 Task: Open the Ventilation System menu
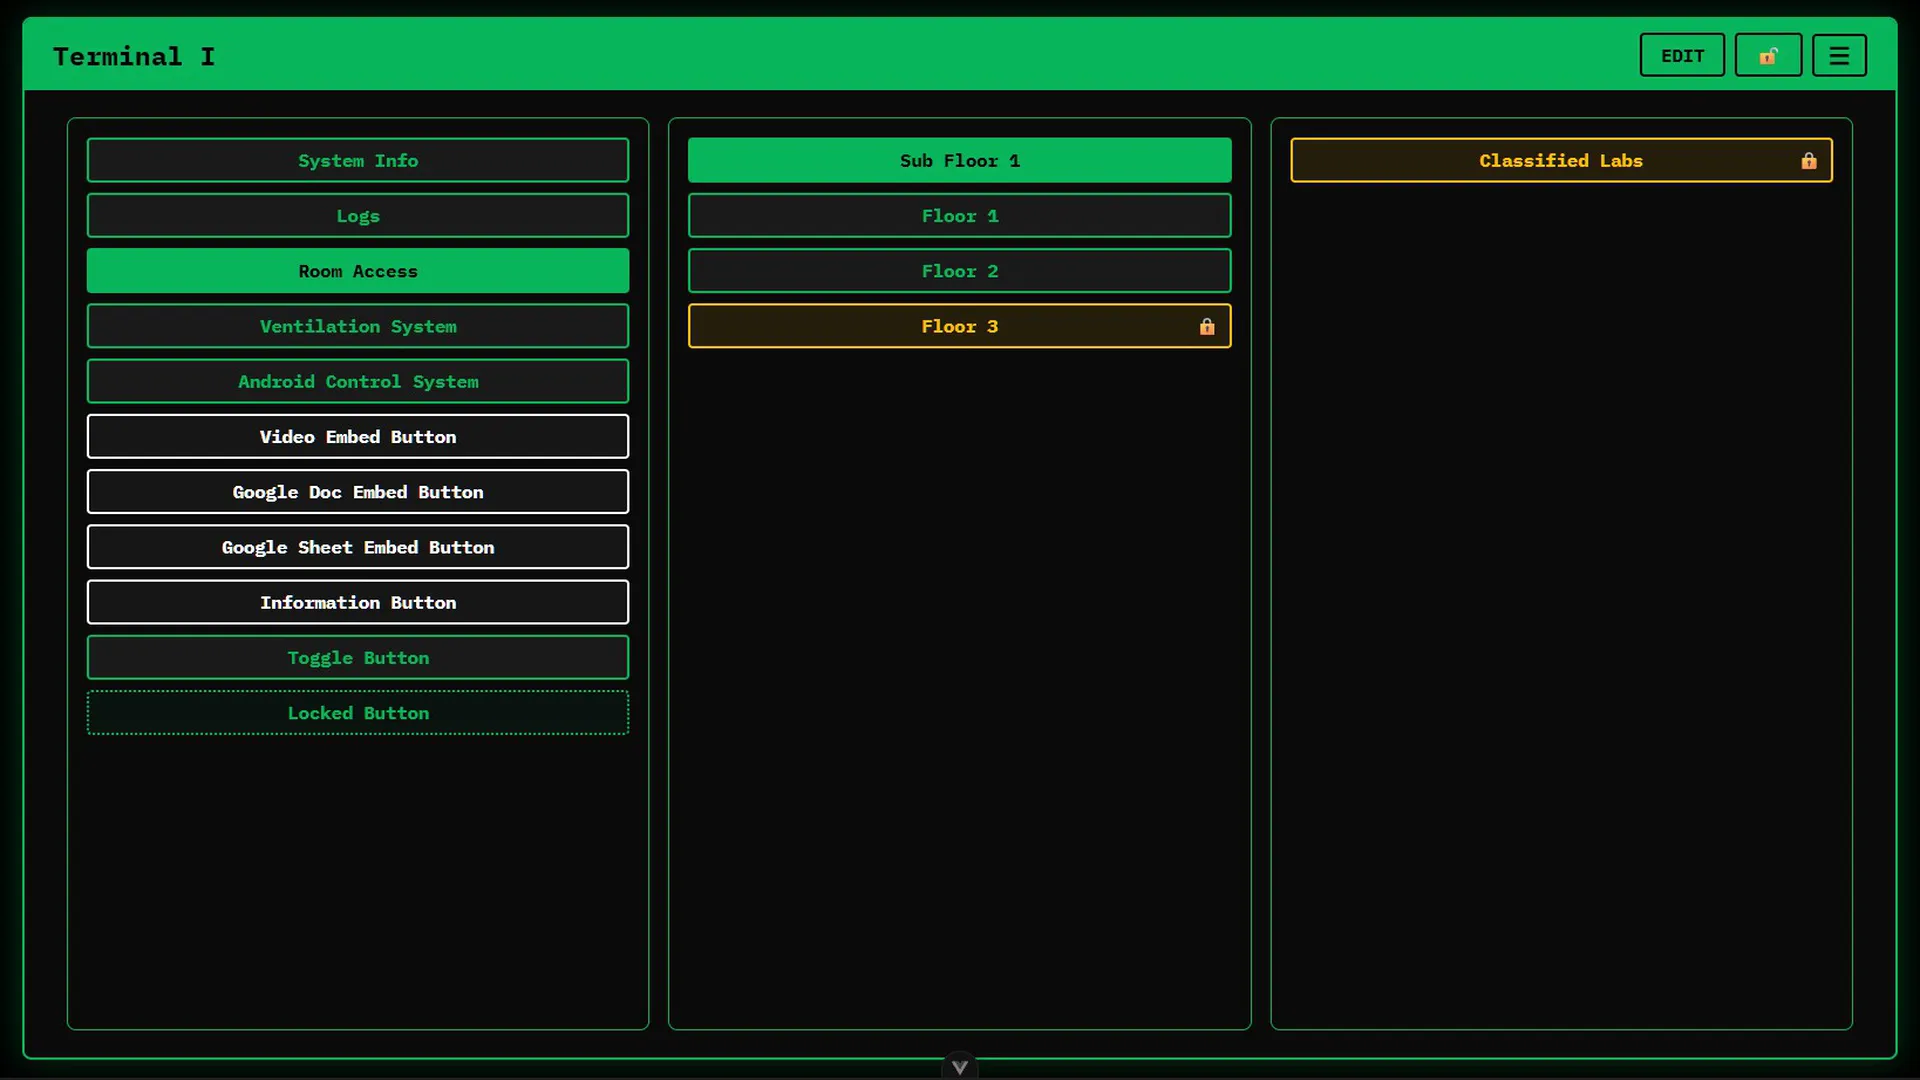[358, 327]
